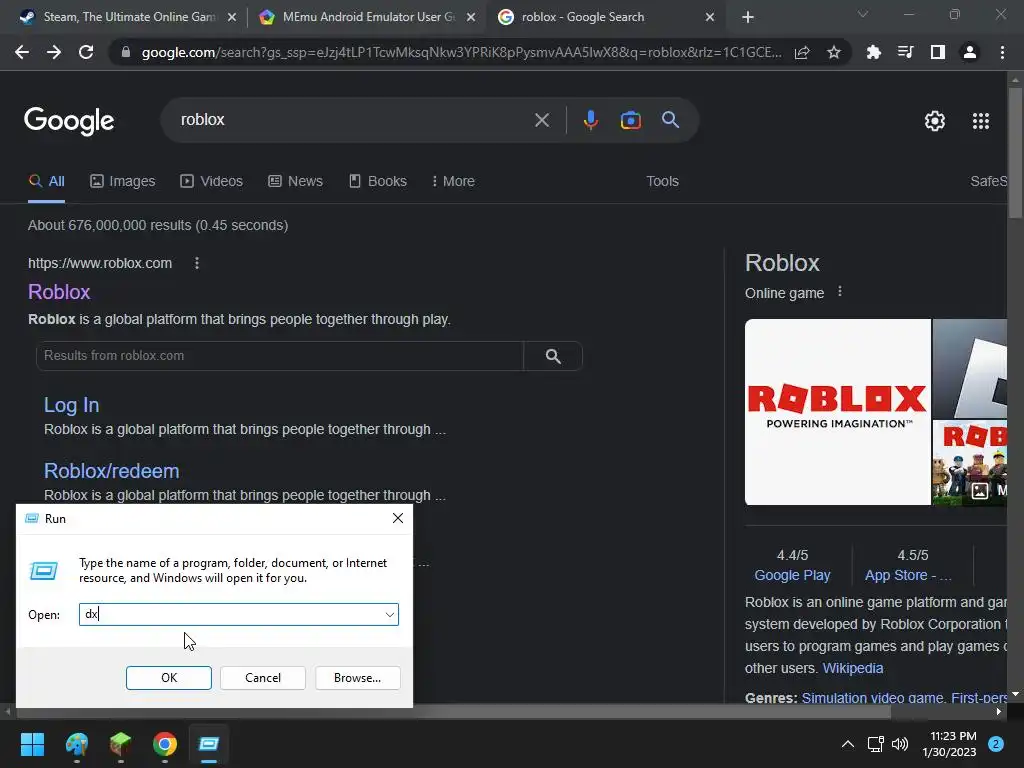
Task: Open the Roblox Powering Imagination image
Action: click(x=838, y=412)
